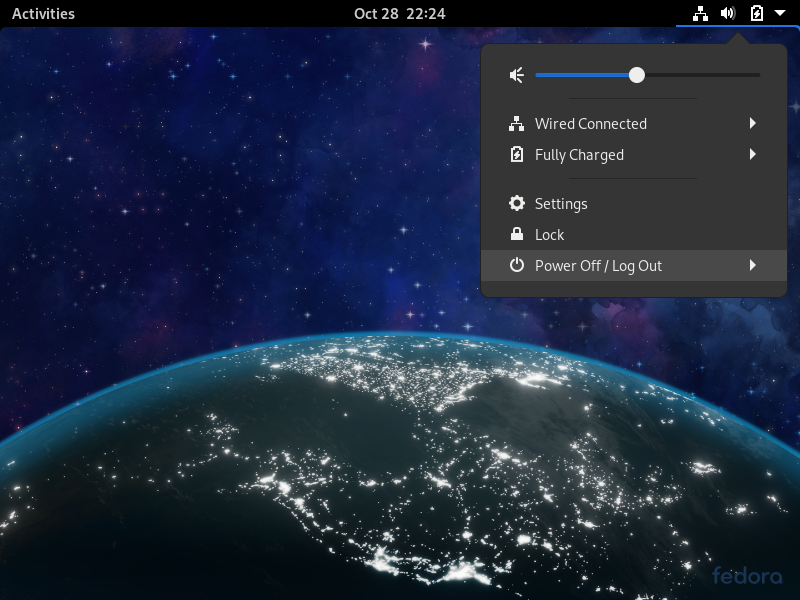
Task: Click the Settings gear icon
Action: pos(517,203)
